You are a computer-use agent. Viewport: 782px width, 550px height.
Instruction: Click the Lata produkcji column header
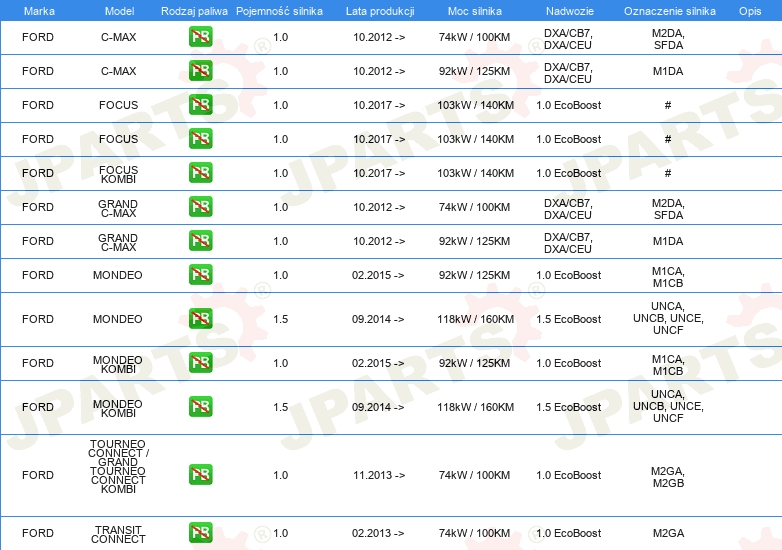pyautogui.click(x=379, y=10)
